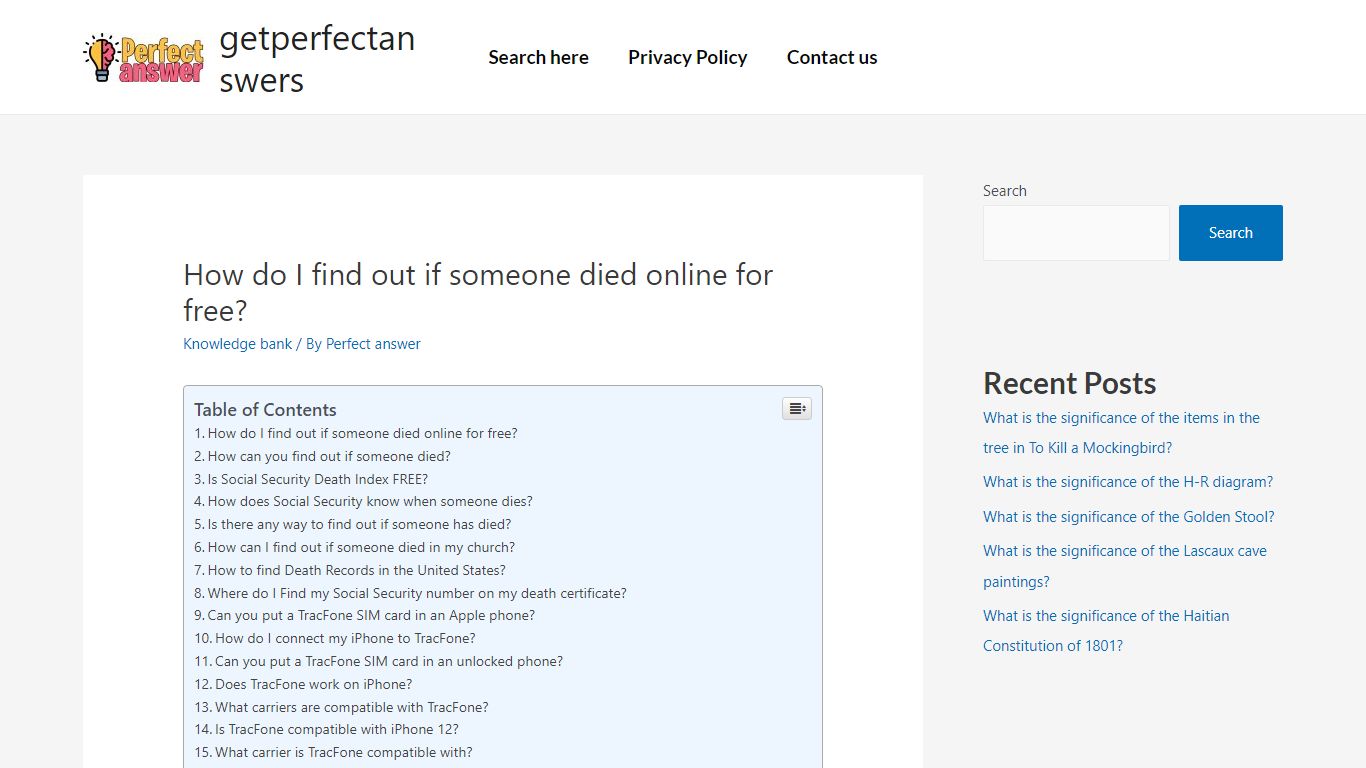Open recent post about the H-R diagram
The height and width of the screenshot is (768, 1366).
pyautogui.click(x=1128, y=482)
